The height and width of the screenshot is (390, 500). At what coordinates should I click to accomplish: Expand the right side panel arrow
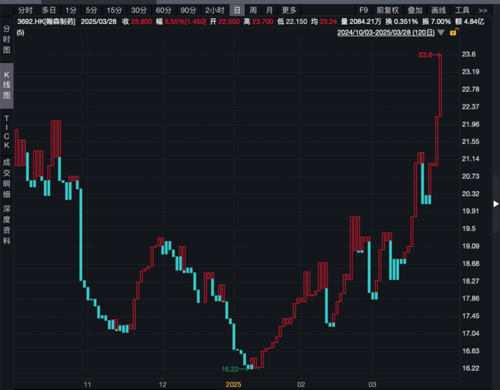click(x=496, y=204)
